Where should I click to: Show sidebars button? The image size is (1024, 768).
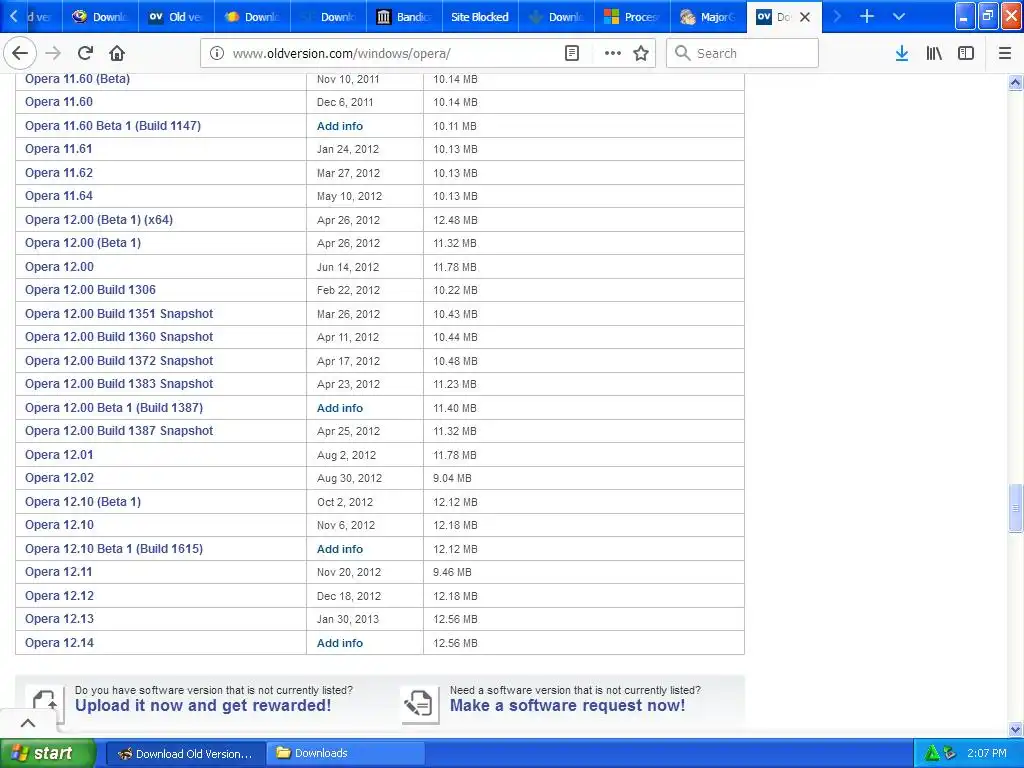tap(966, 54)
